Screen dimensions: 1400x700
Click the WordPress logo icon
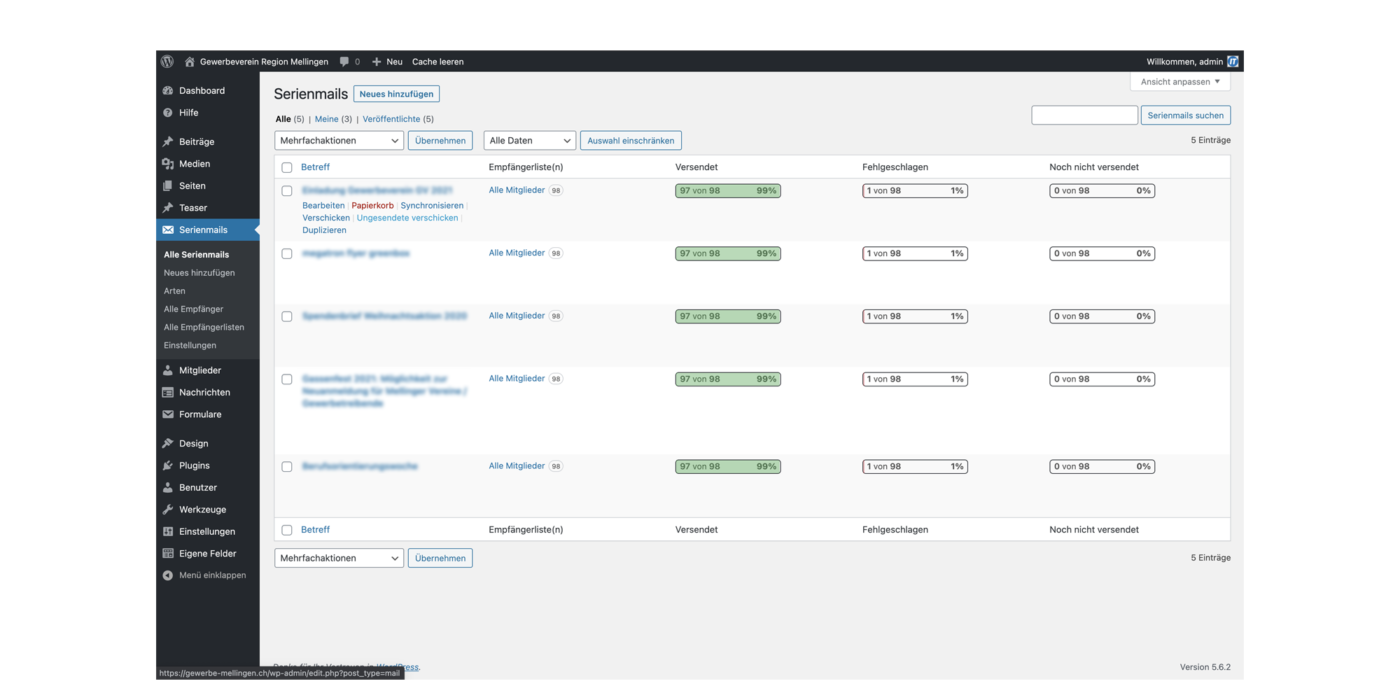point(168,61)
